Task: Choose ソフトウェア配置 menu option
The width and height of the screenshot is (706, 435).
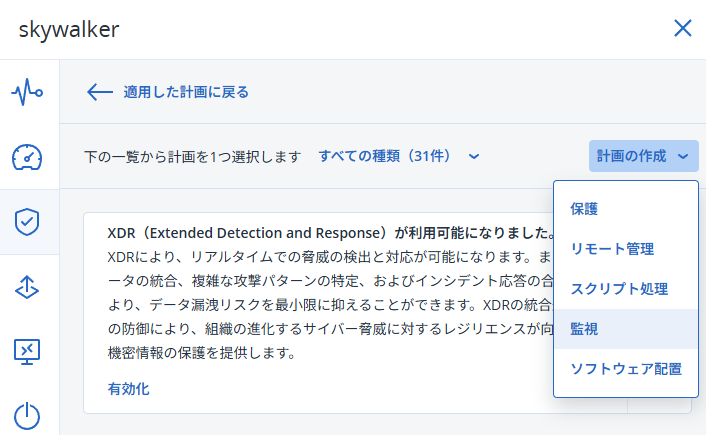Action: click(626, 369)
